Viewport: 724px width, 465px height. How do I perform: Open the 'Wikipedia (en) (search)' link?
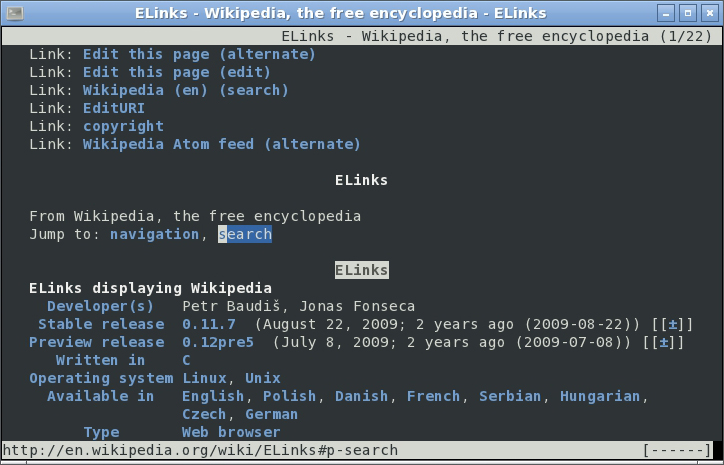click(186, 91)
